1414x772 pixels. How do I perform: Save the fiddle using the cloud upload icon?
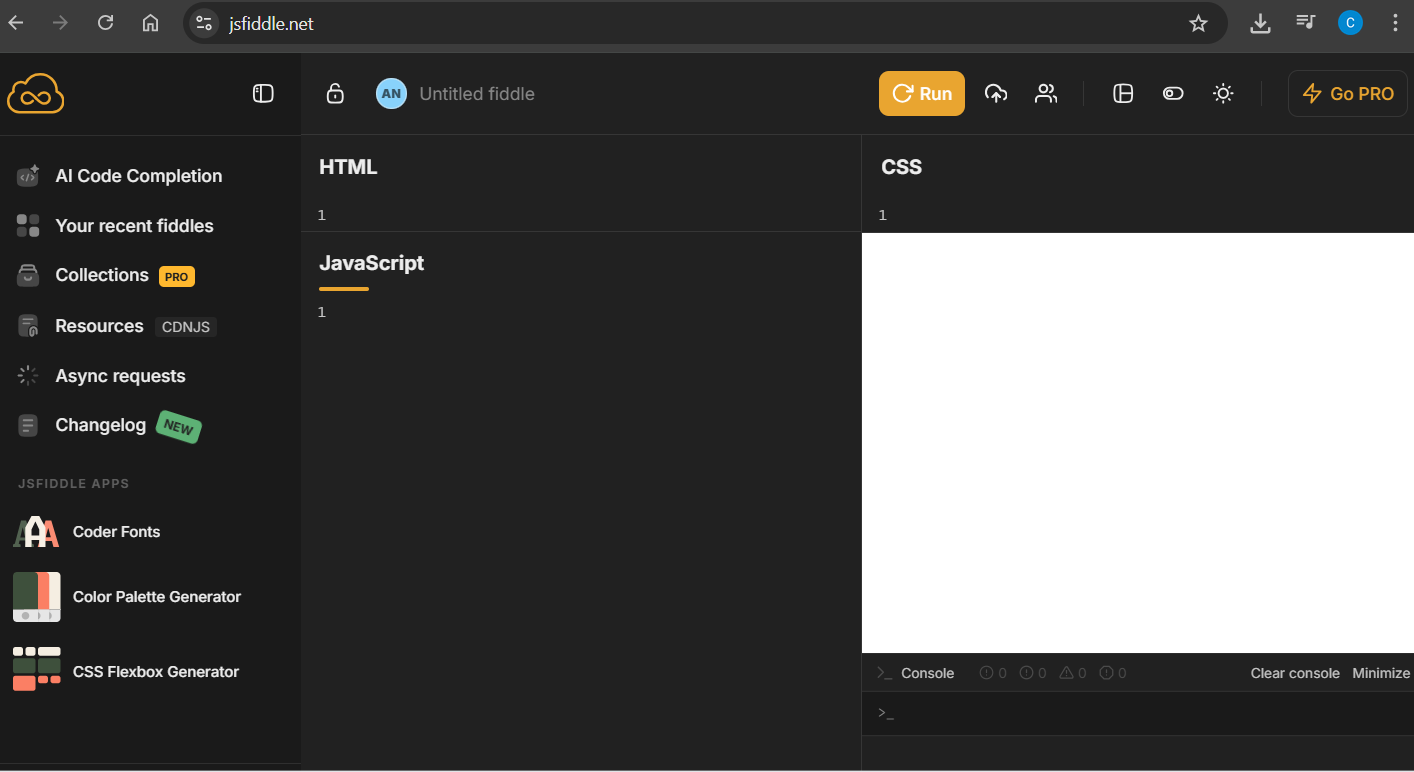[x=996, y=93]
